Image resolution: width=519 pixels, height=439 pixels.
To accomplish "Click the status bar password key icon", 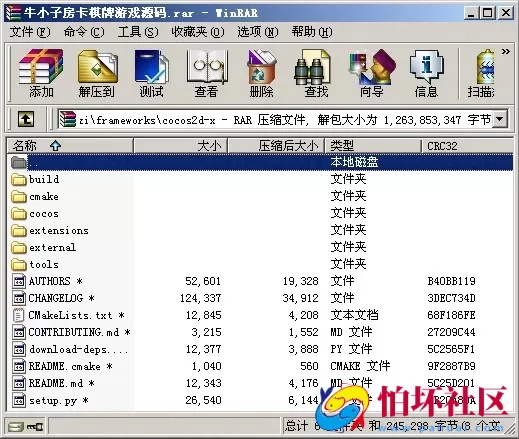I will (x=35, y=427).
